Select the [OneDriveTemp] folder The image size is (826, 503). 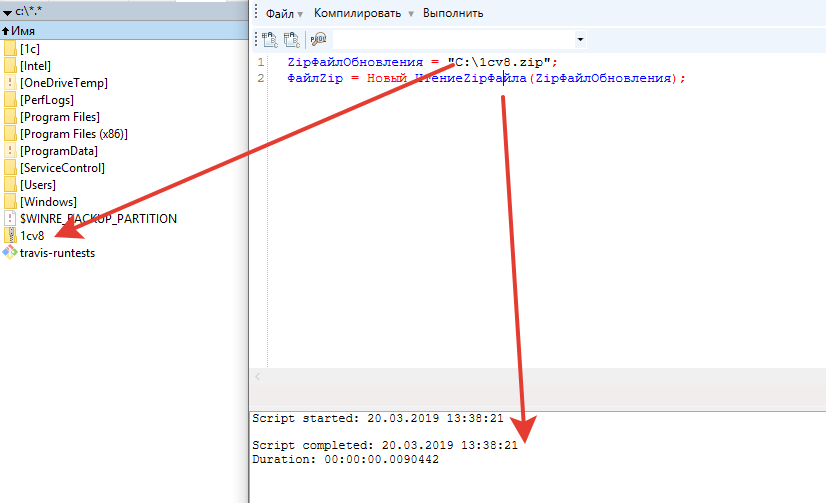[64, 83]
